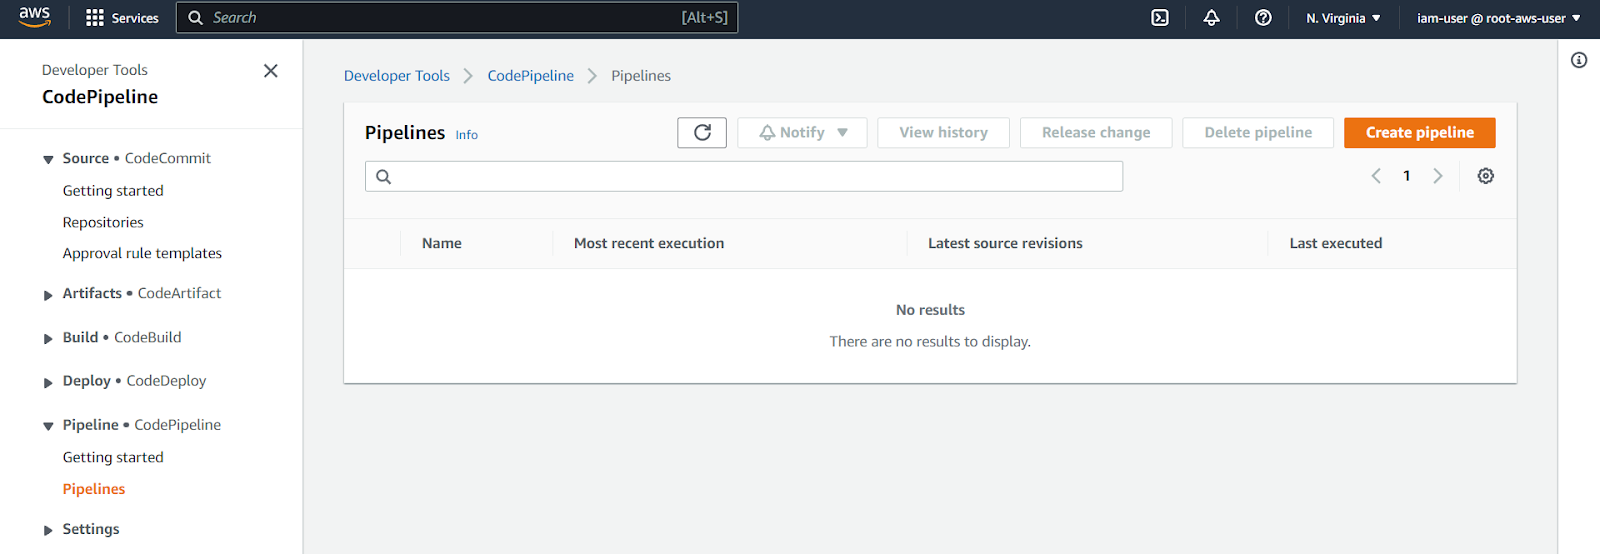Click the Delete pipeline button
Screen dimensions: 1600x554
tap(1258, 132)
